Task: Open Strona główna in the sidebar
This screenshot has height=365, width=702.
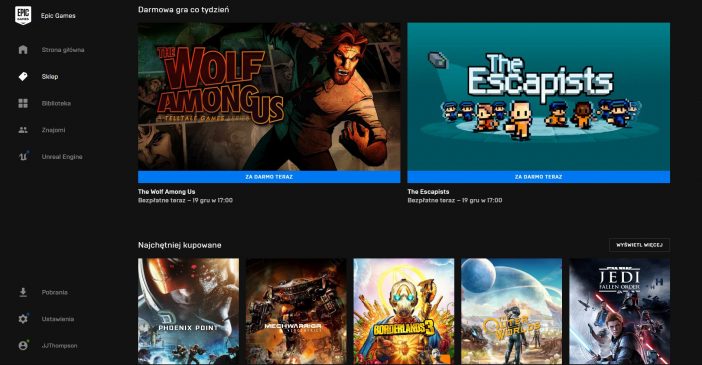Action: click(63, 50)
